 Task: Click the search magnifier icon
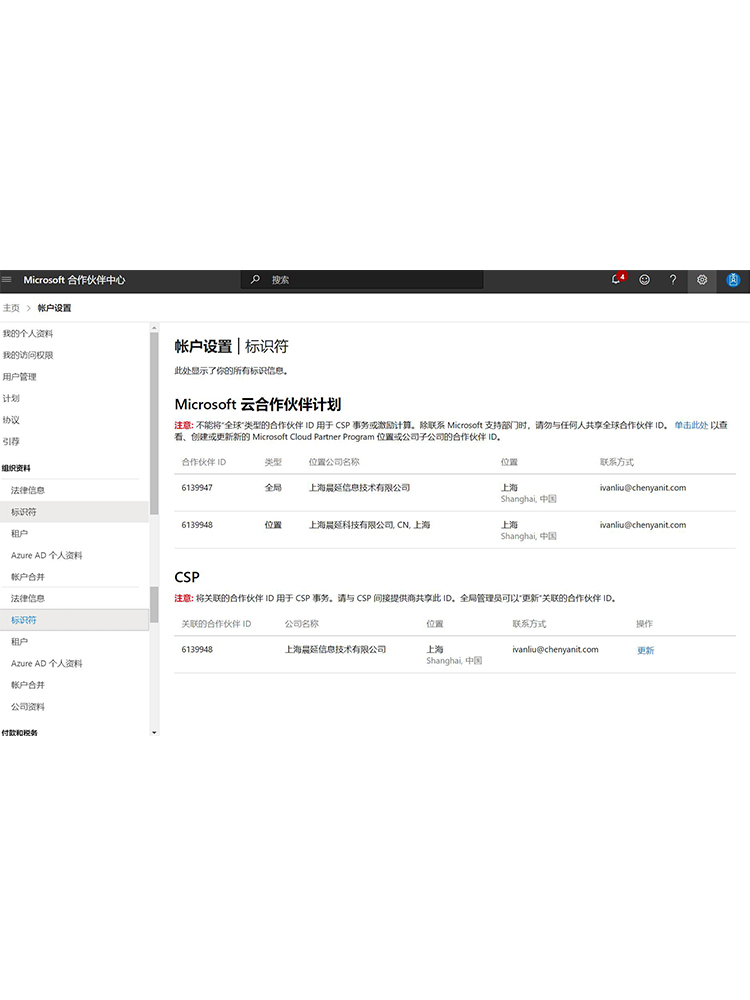[255, 279]
